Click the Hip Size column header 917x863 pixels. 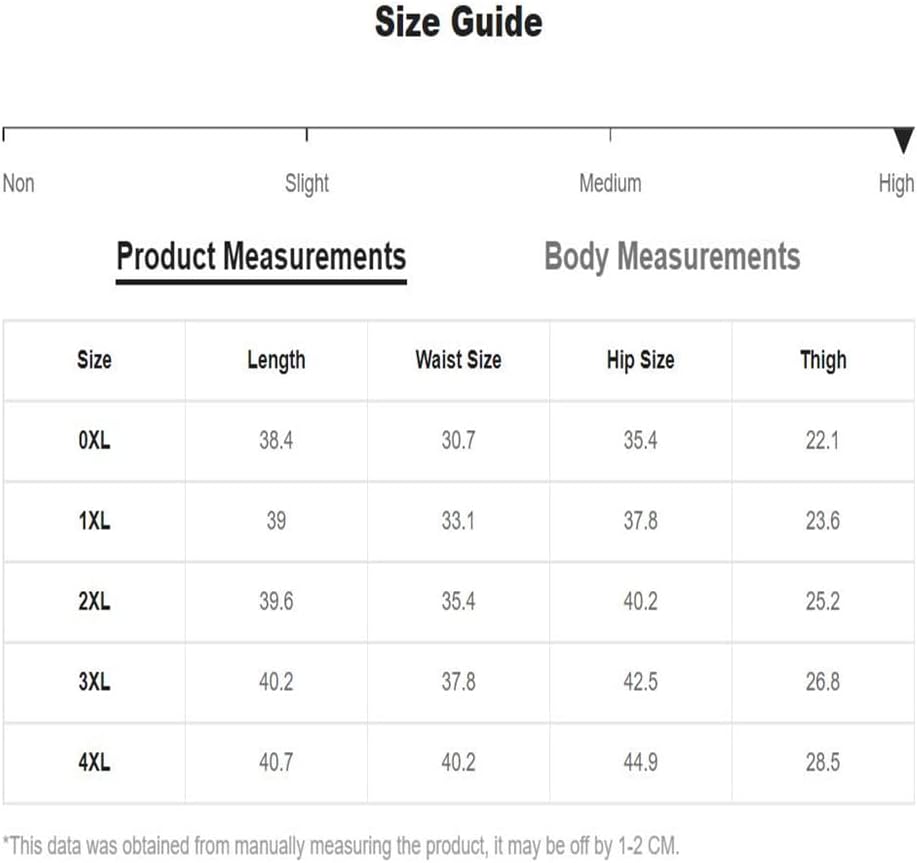coord(640,361)
